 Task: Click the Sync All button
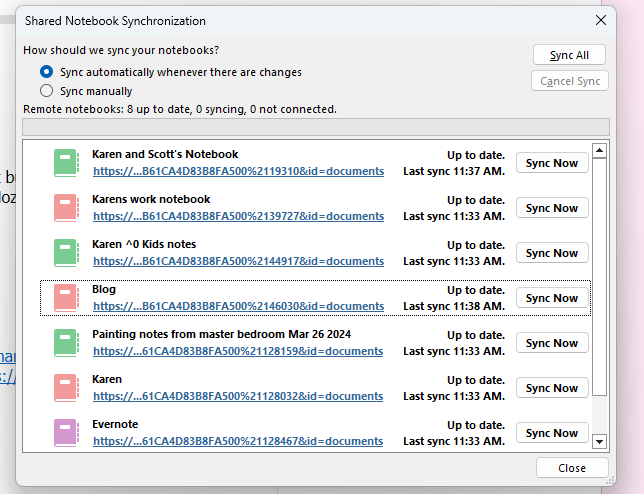569,55
